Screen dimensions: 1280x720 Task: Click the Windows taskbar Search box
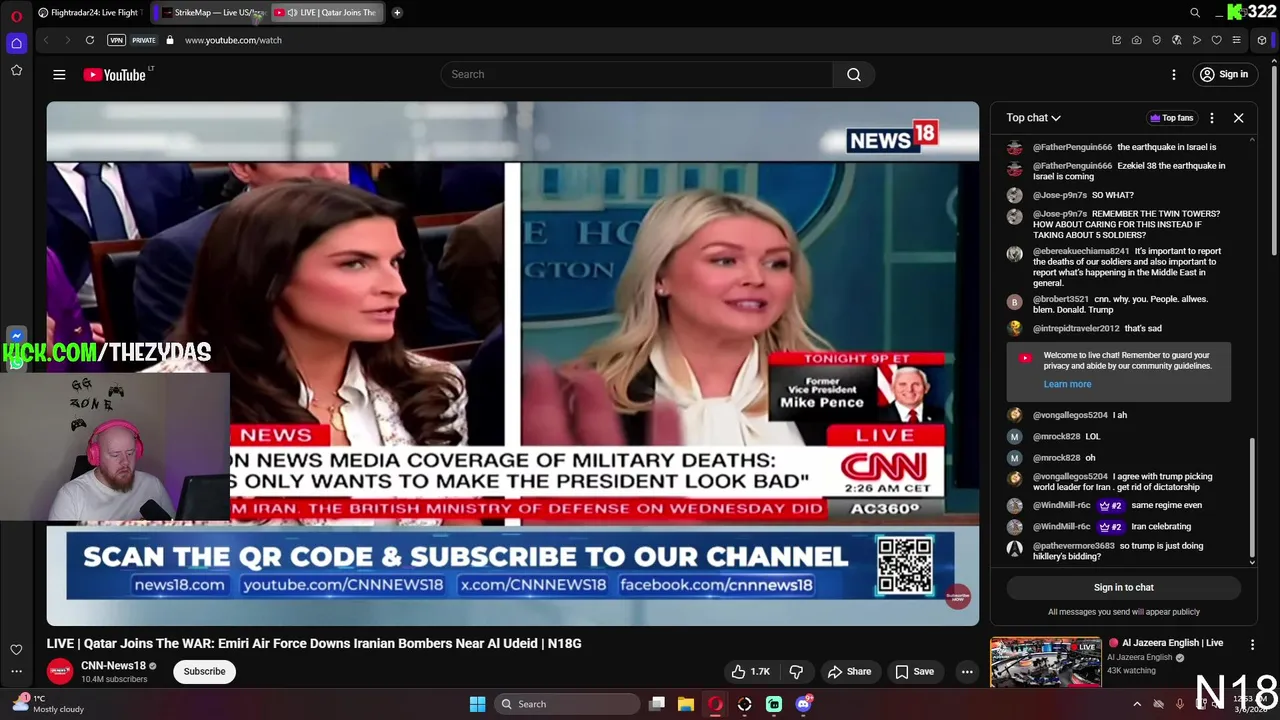pyautogui.click(x=567, y=704)
